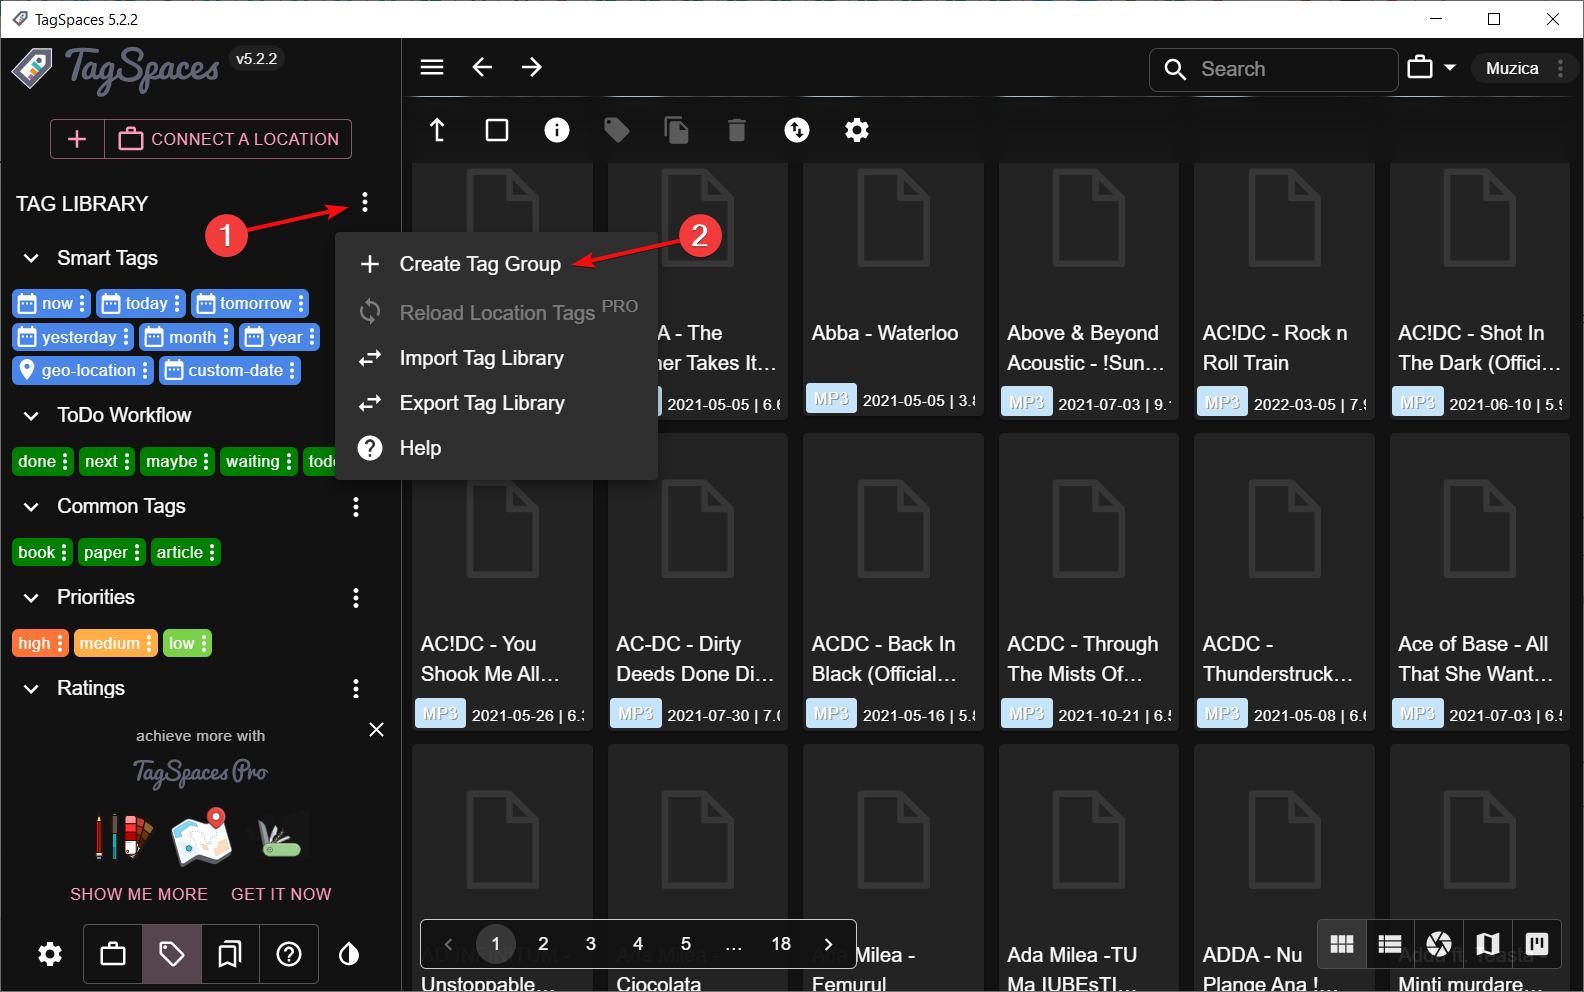
Task: Switch to mapique map perspective icon
Action: [x=1488, y=944]
